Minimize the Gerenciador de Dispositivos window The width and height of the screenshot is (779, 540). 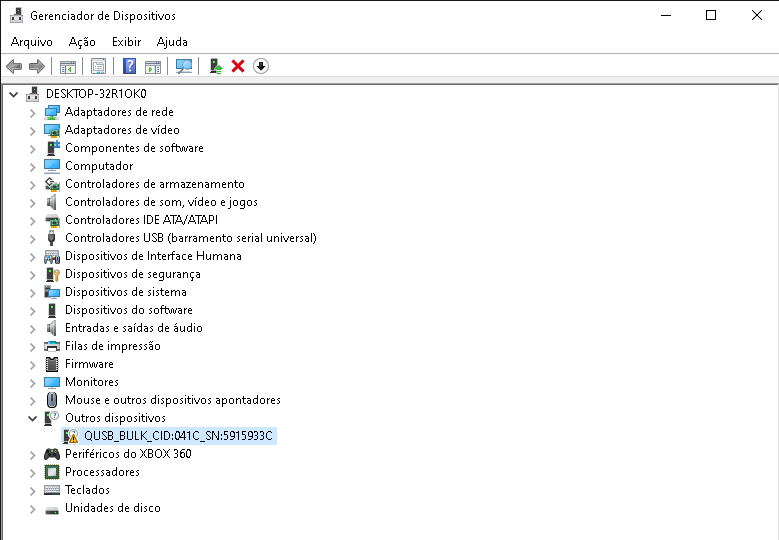[666, 15]
